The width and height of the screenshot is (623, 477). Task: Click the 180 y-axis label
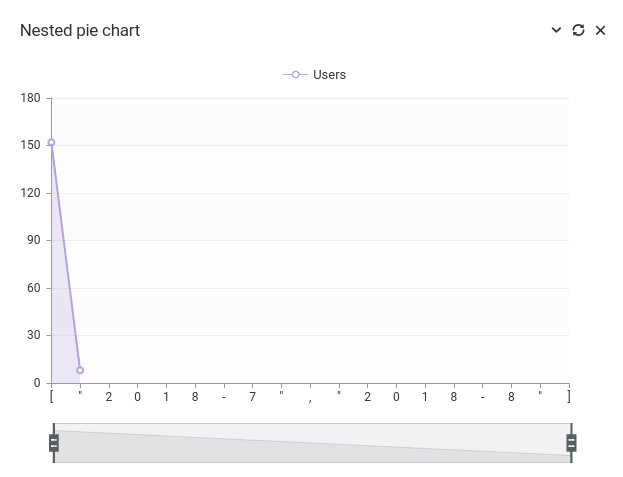(30, 98)
